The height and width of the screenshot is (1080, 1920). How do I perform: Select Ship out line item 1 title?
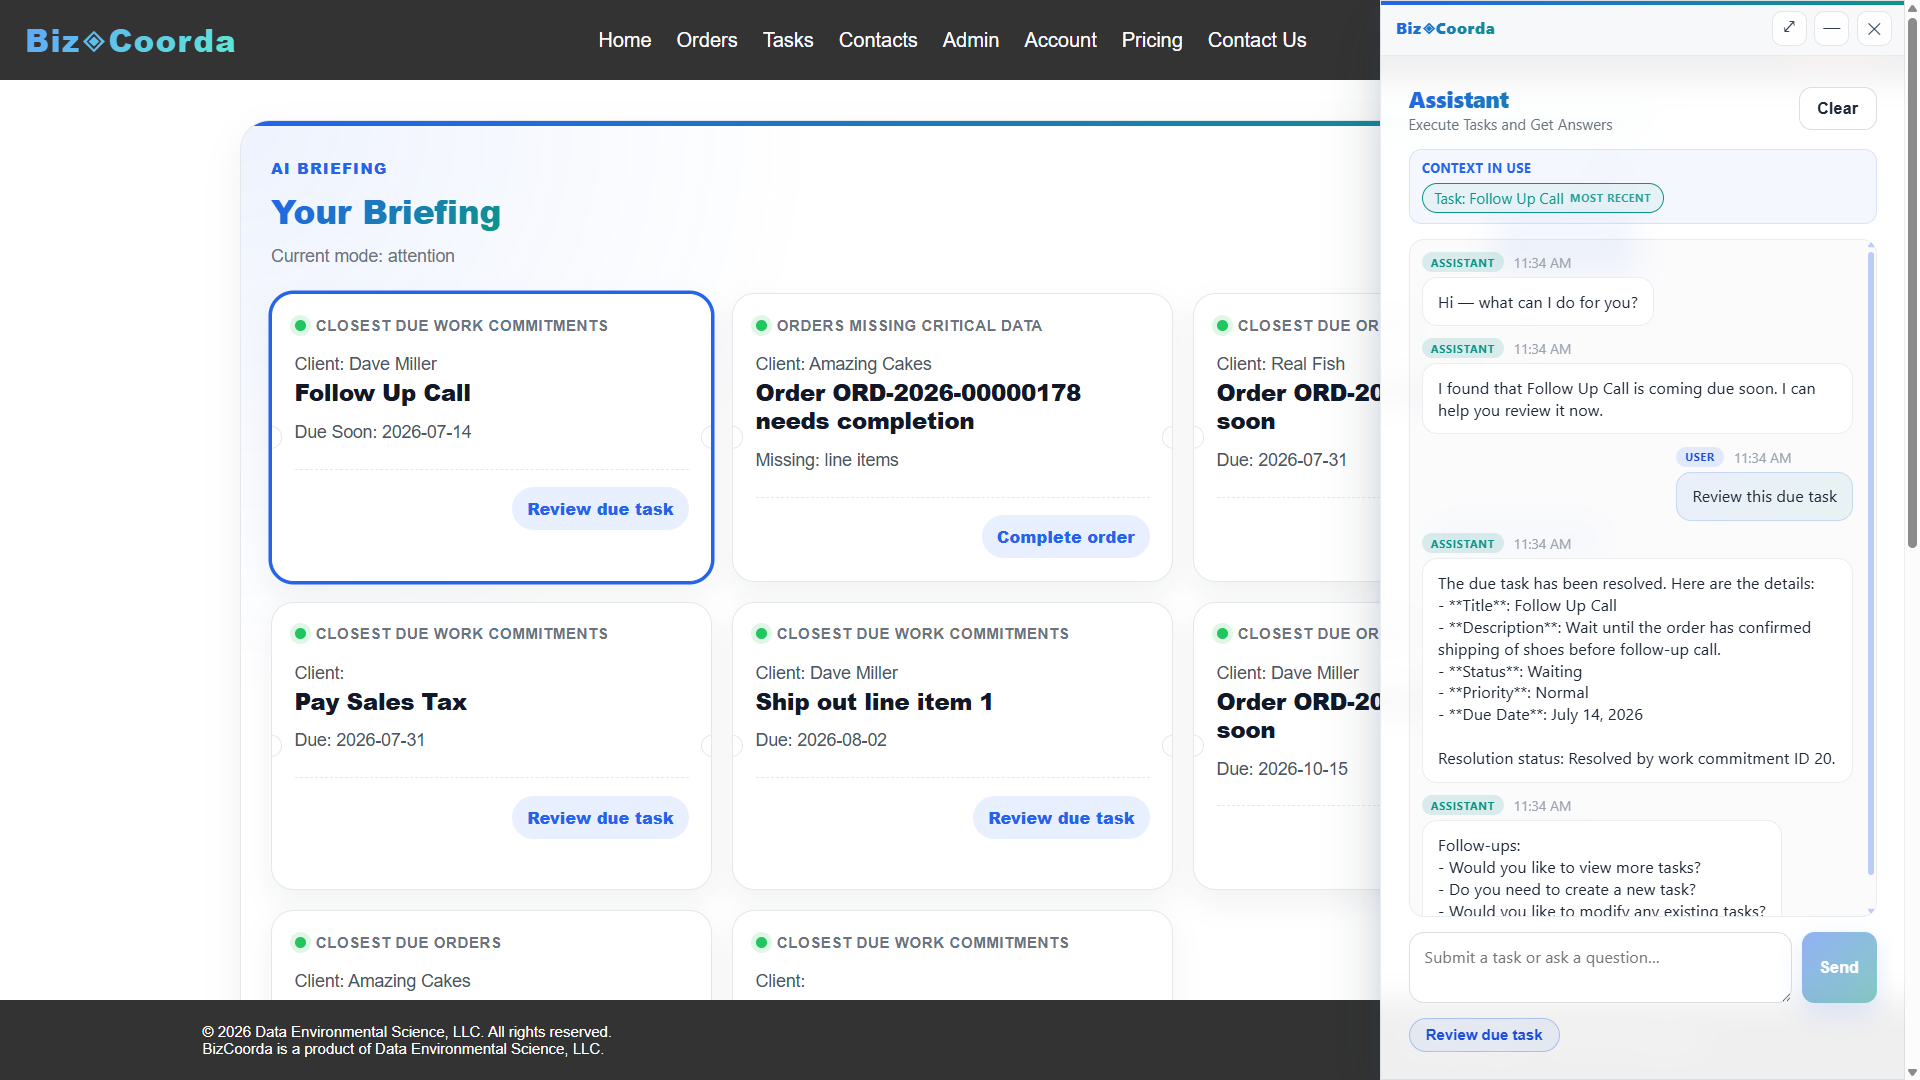874,702
